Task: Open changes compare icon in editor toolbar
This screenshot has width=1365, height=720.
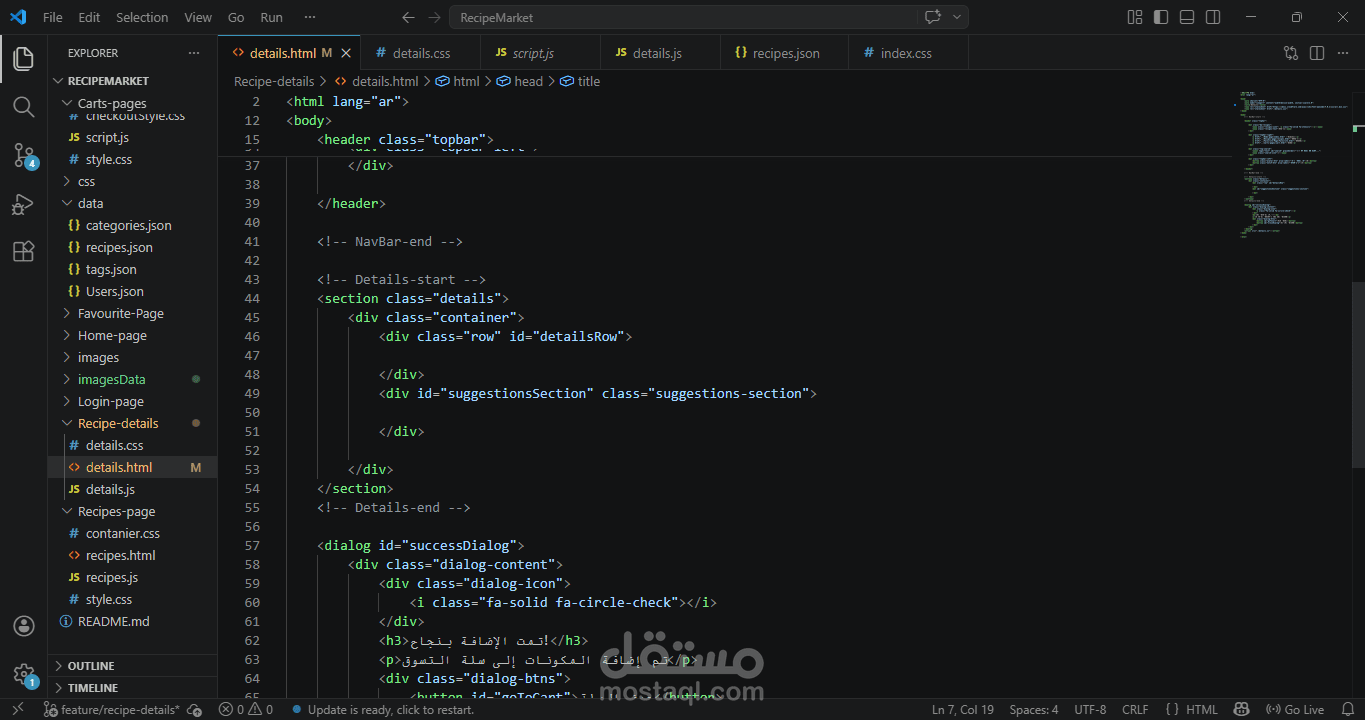Action: pyautogui.click(x=1291, y=53)
